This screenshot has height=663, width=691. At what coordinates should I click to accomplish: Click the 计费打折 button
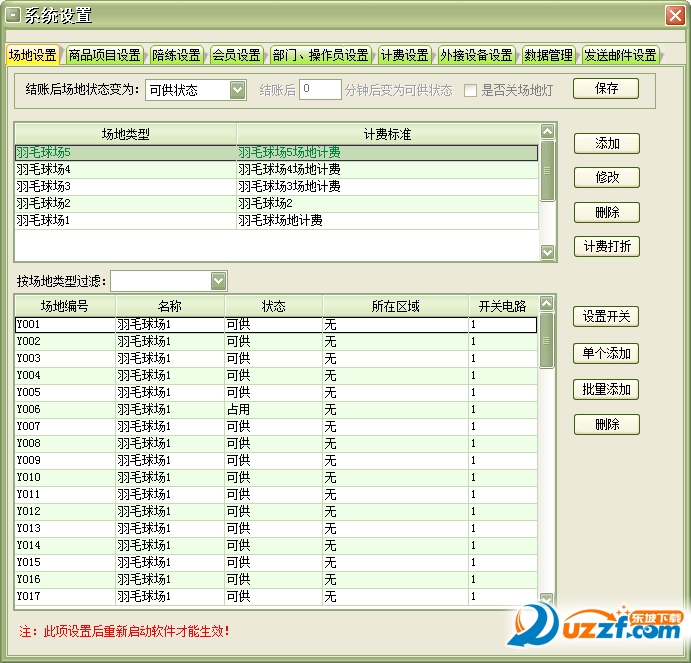606,246
